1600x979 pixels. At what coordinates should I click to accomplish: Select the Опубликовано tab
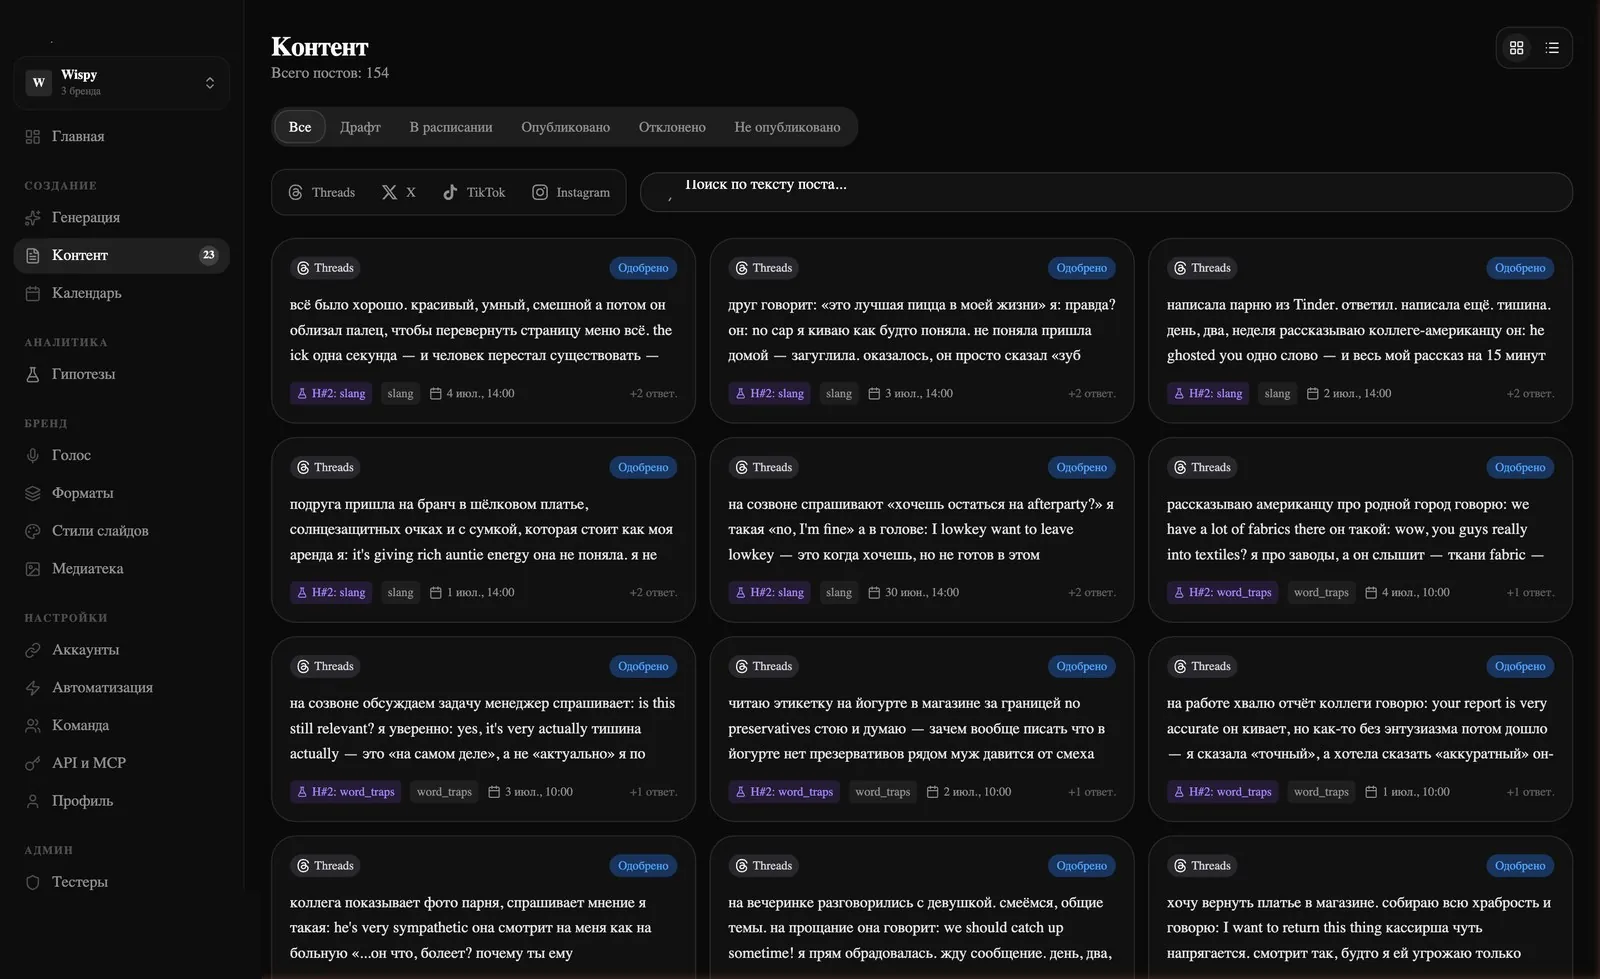[565, 127]
